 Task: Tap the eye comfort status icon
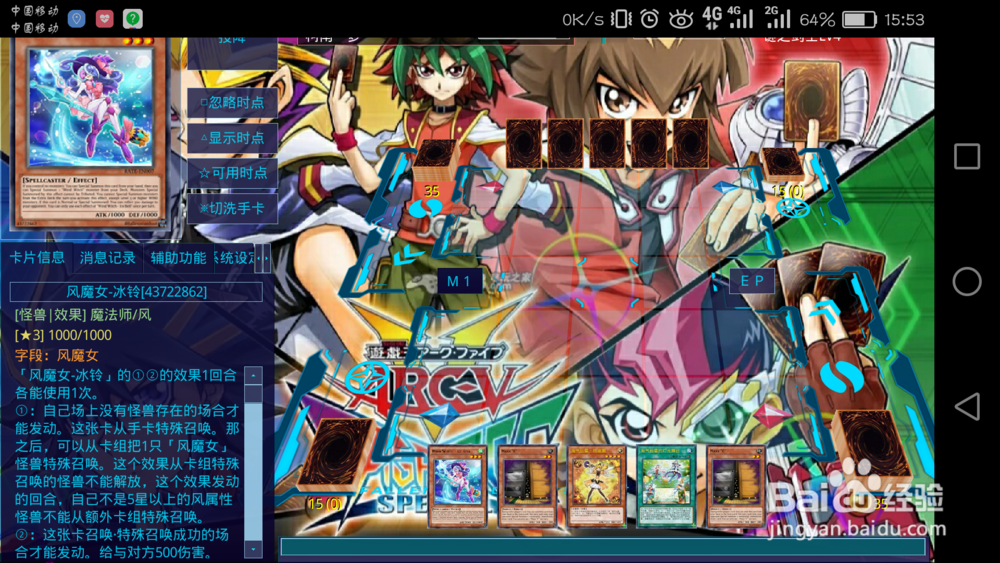click(680, 20)
